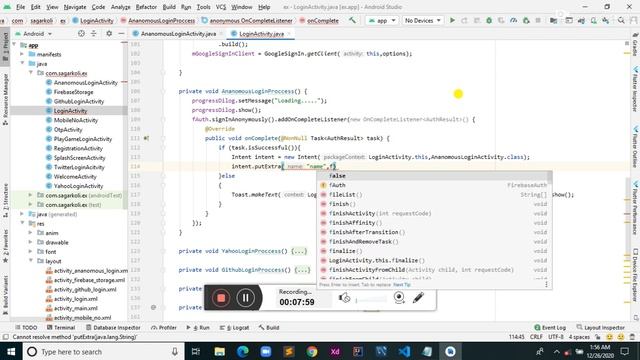Open the Layout Inspector

601,328
